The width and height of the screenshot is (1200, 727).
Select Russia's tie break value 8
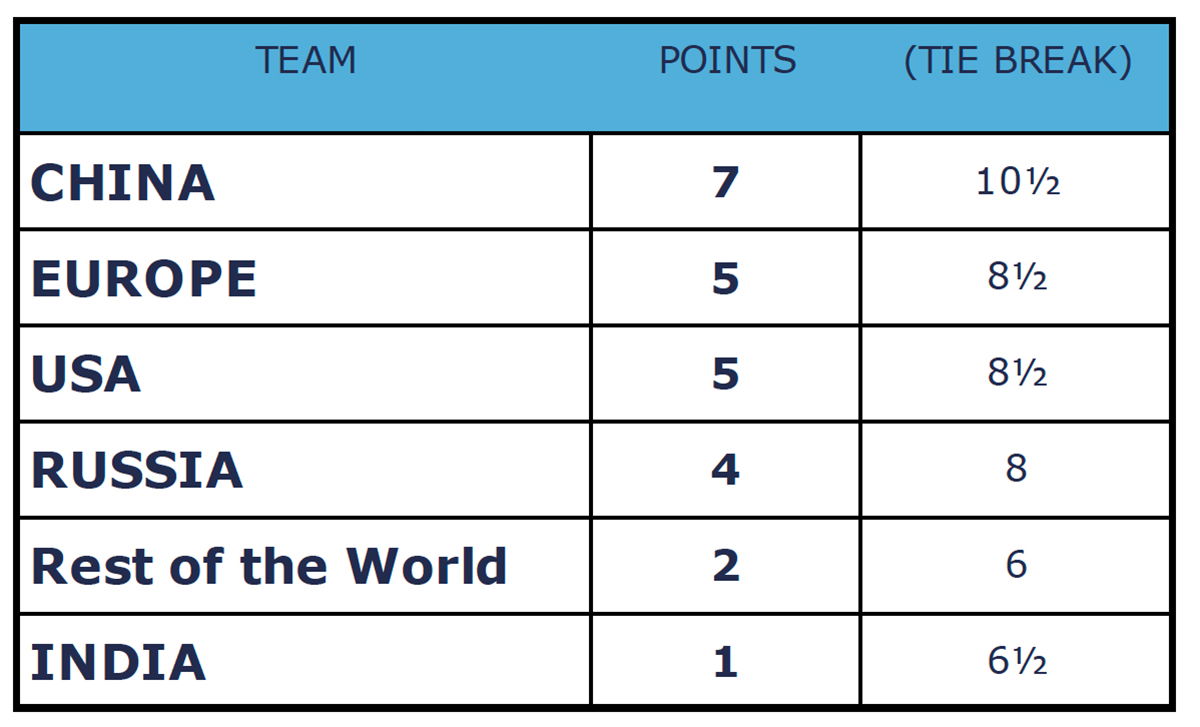click(1016, 471)
